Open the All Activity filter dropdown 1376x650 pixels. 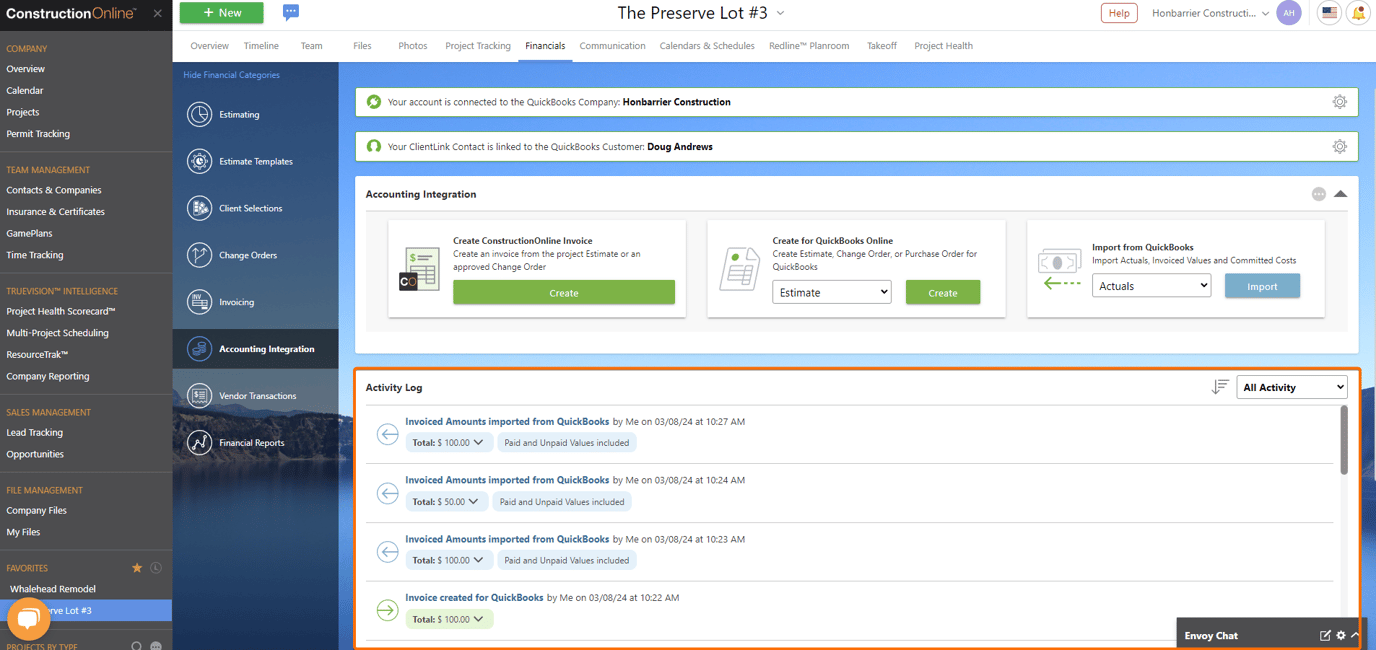click(x=1292, y=386)
